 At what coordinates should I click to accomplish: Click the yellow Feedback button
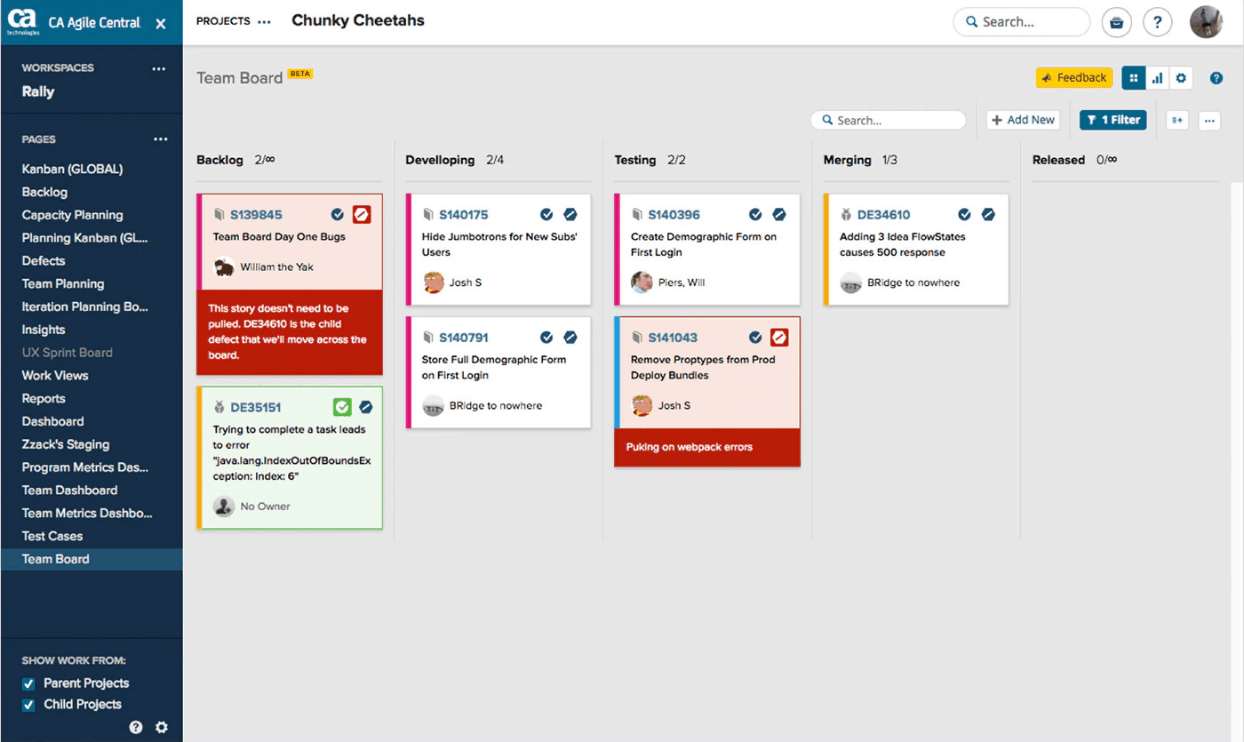[1074, 77]
